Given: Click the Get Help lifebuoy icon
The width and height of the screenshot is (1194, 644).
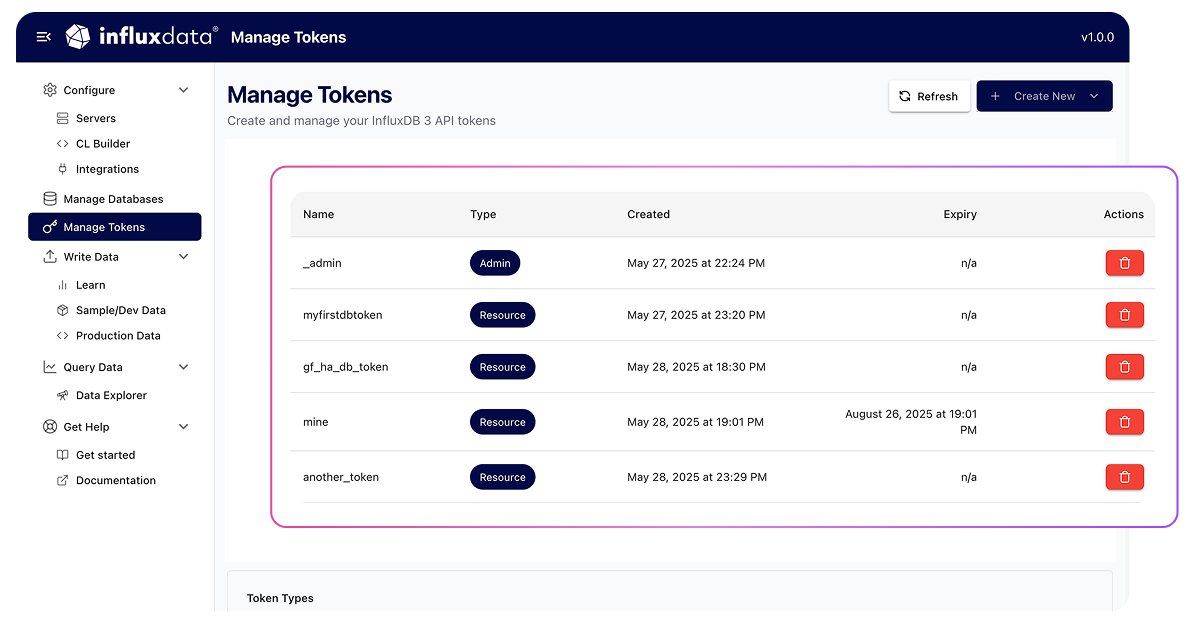Looking at the screenshot, I should [x=49, y=427].
